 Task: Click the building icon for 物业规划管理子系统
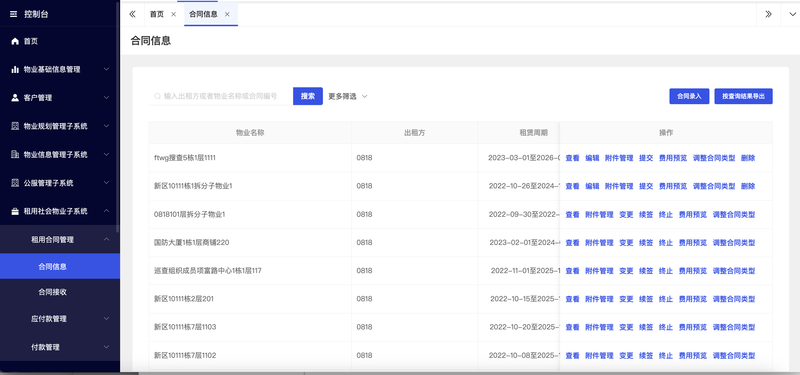tap(15, 126)
